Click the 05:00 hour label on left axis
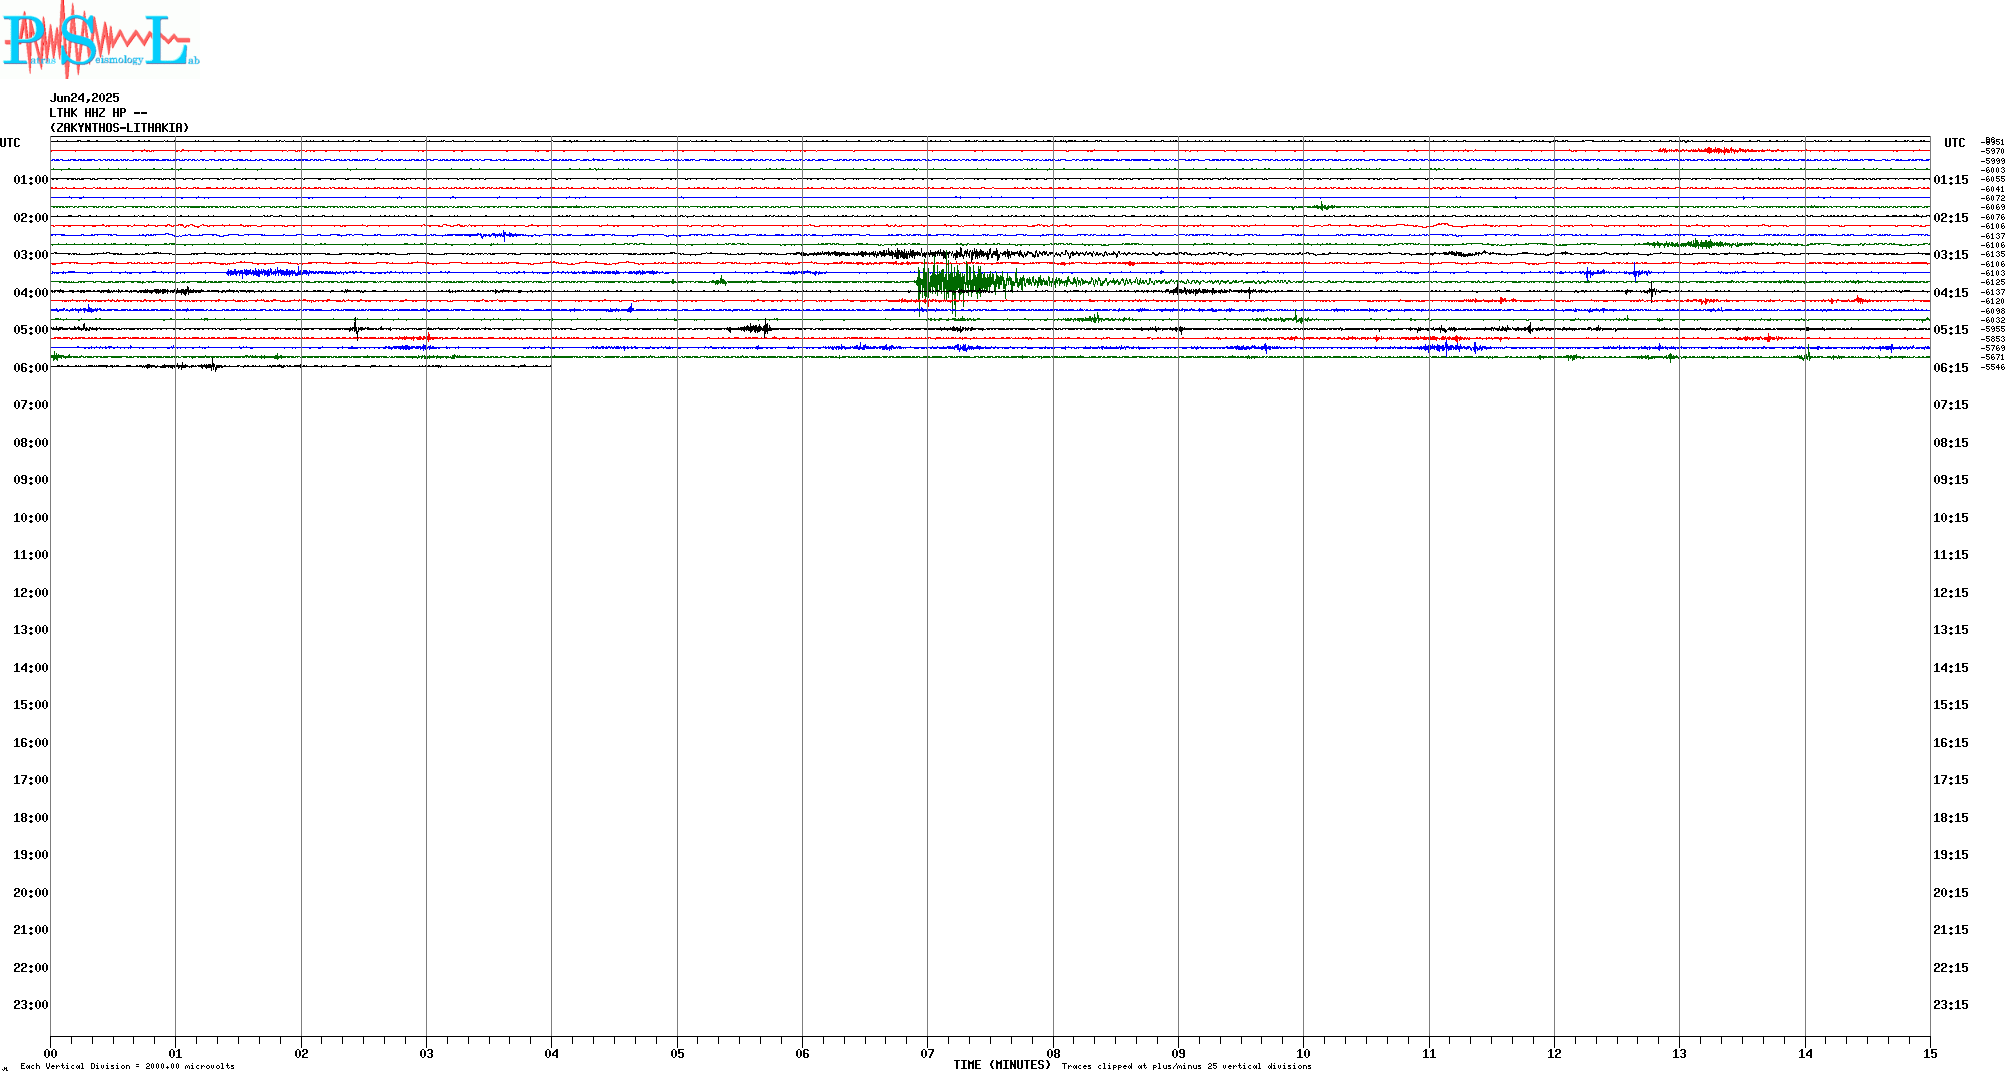This screenshot has height=1080, width=2010. coord(31,330)
